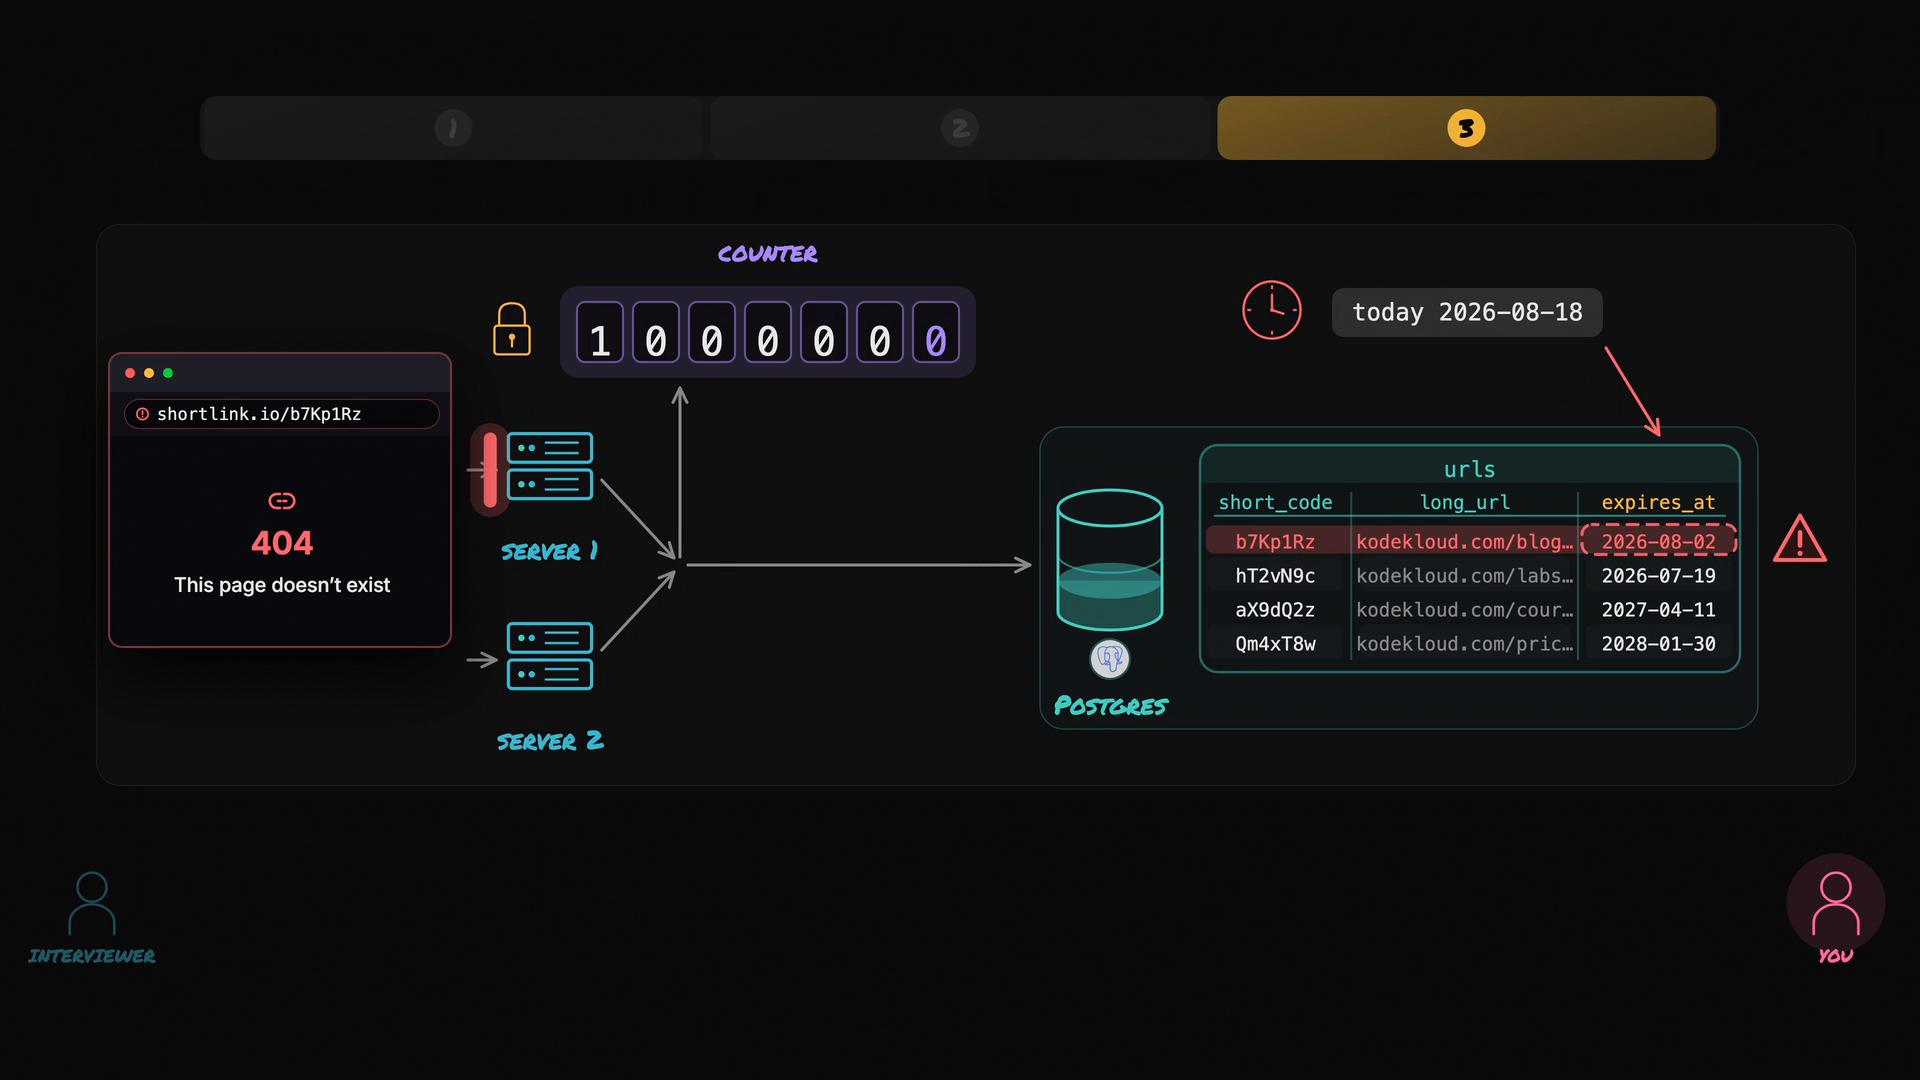
Task: Click the expiry date 2026-07-19
Action: [1658, 575]
